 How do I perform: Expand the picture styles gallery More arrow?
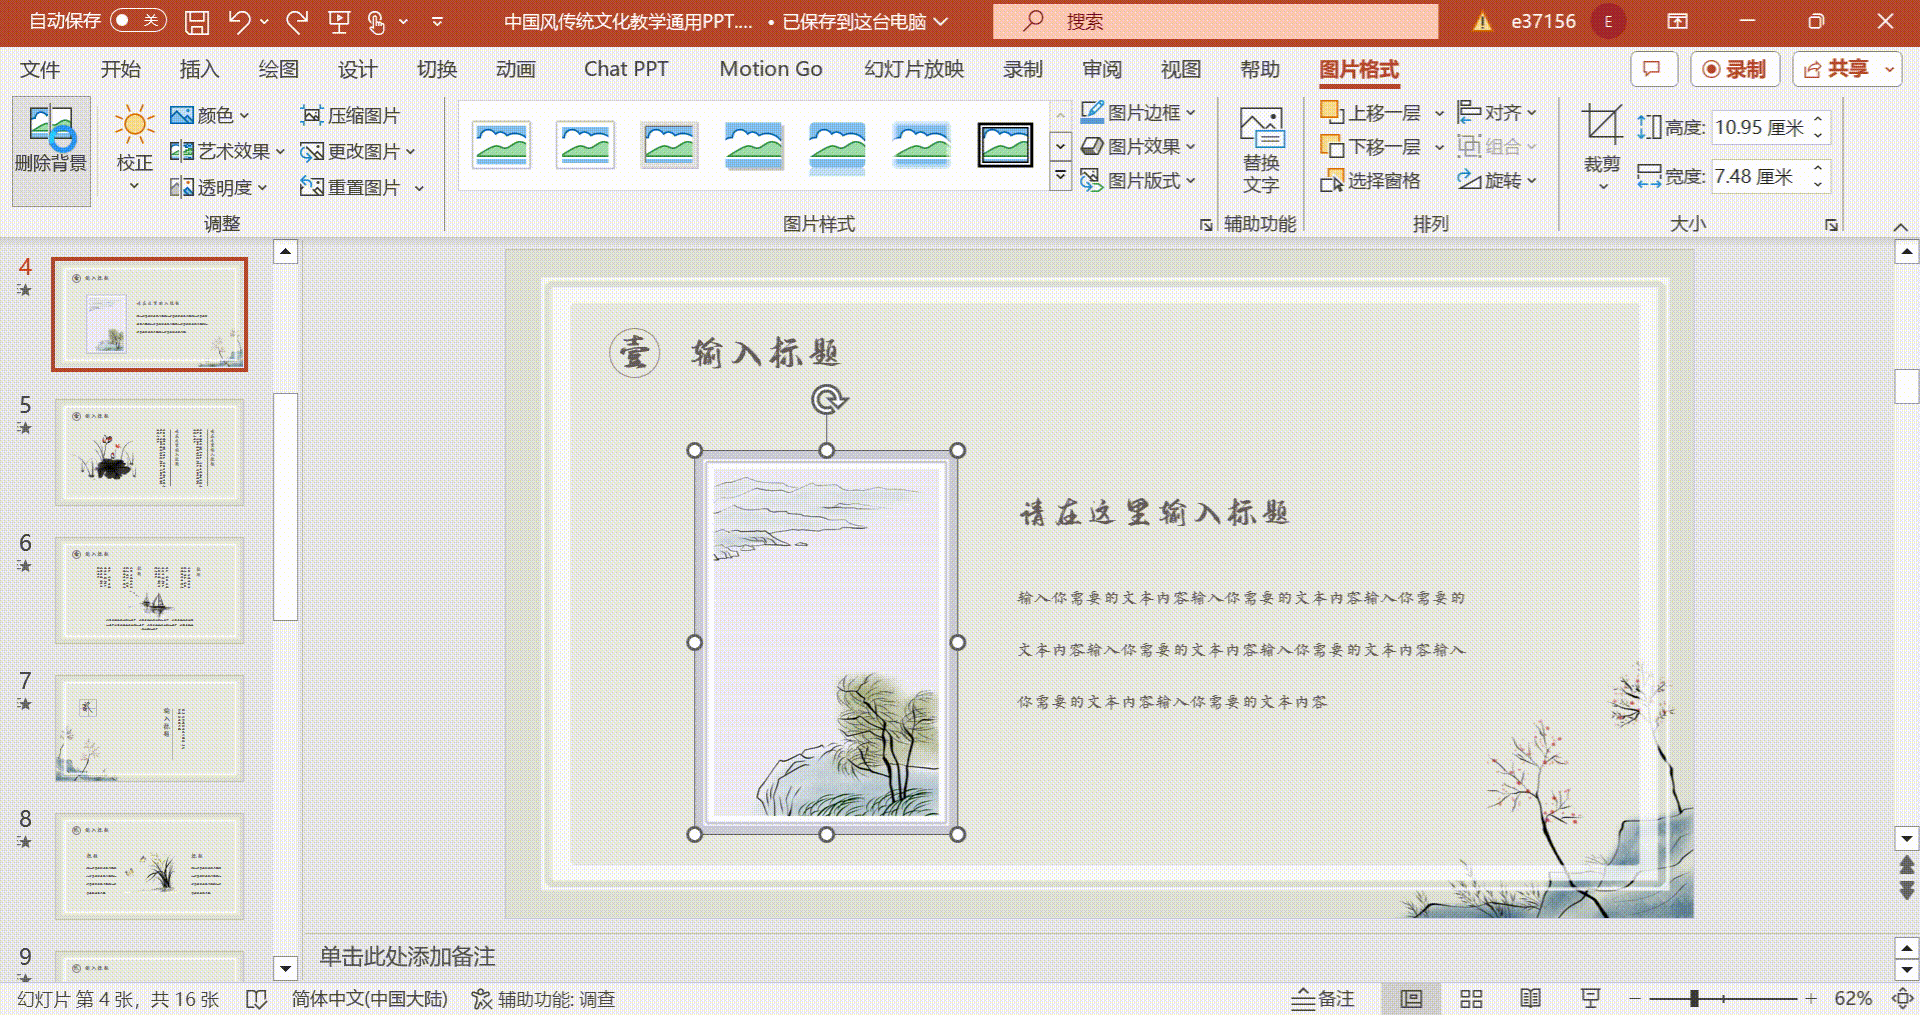click(x=1060, y=177)
